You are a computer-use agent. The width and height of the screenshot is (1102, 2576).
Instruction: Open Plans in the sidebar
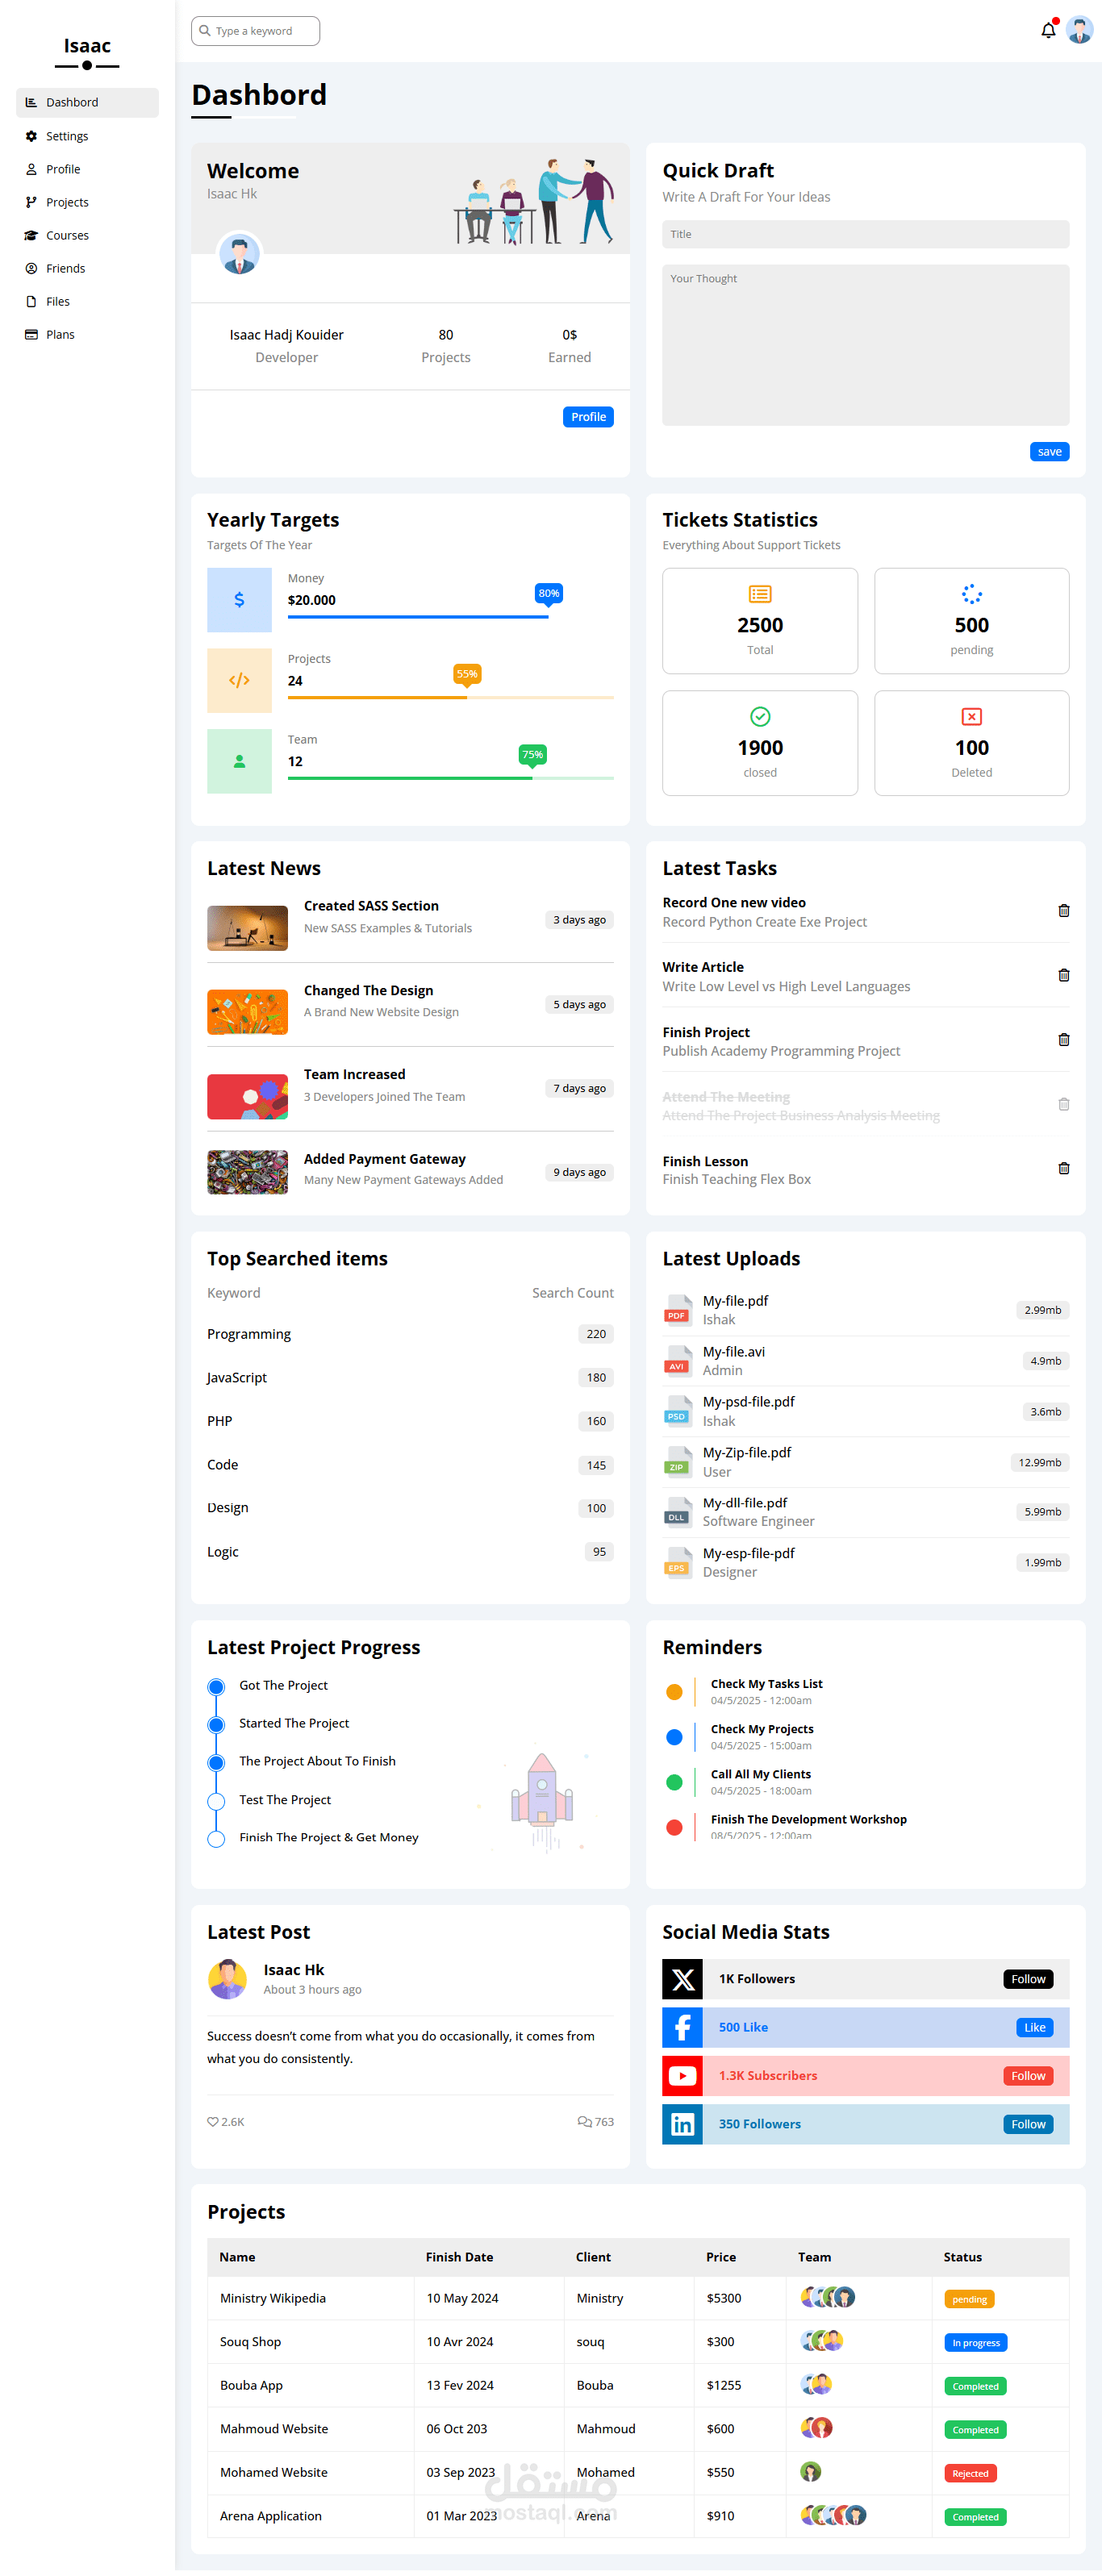pyautogui.click(x=87, y=334)
